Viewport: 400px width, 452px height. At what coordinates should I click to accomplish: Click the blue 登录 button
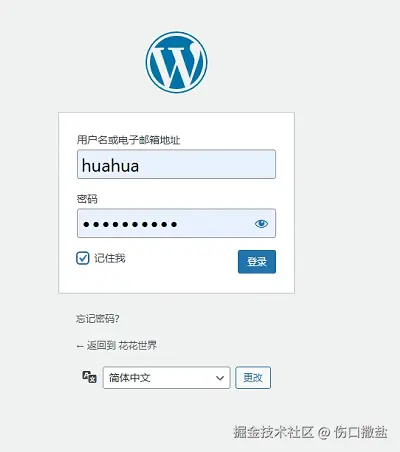point(257,262)
